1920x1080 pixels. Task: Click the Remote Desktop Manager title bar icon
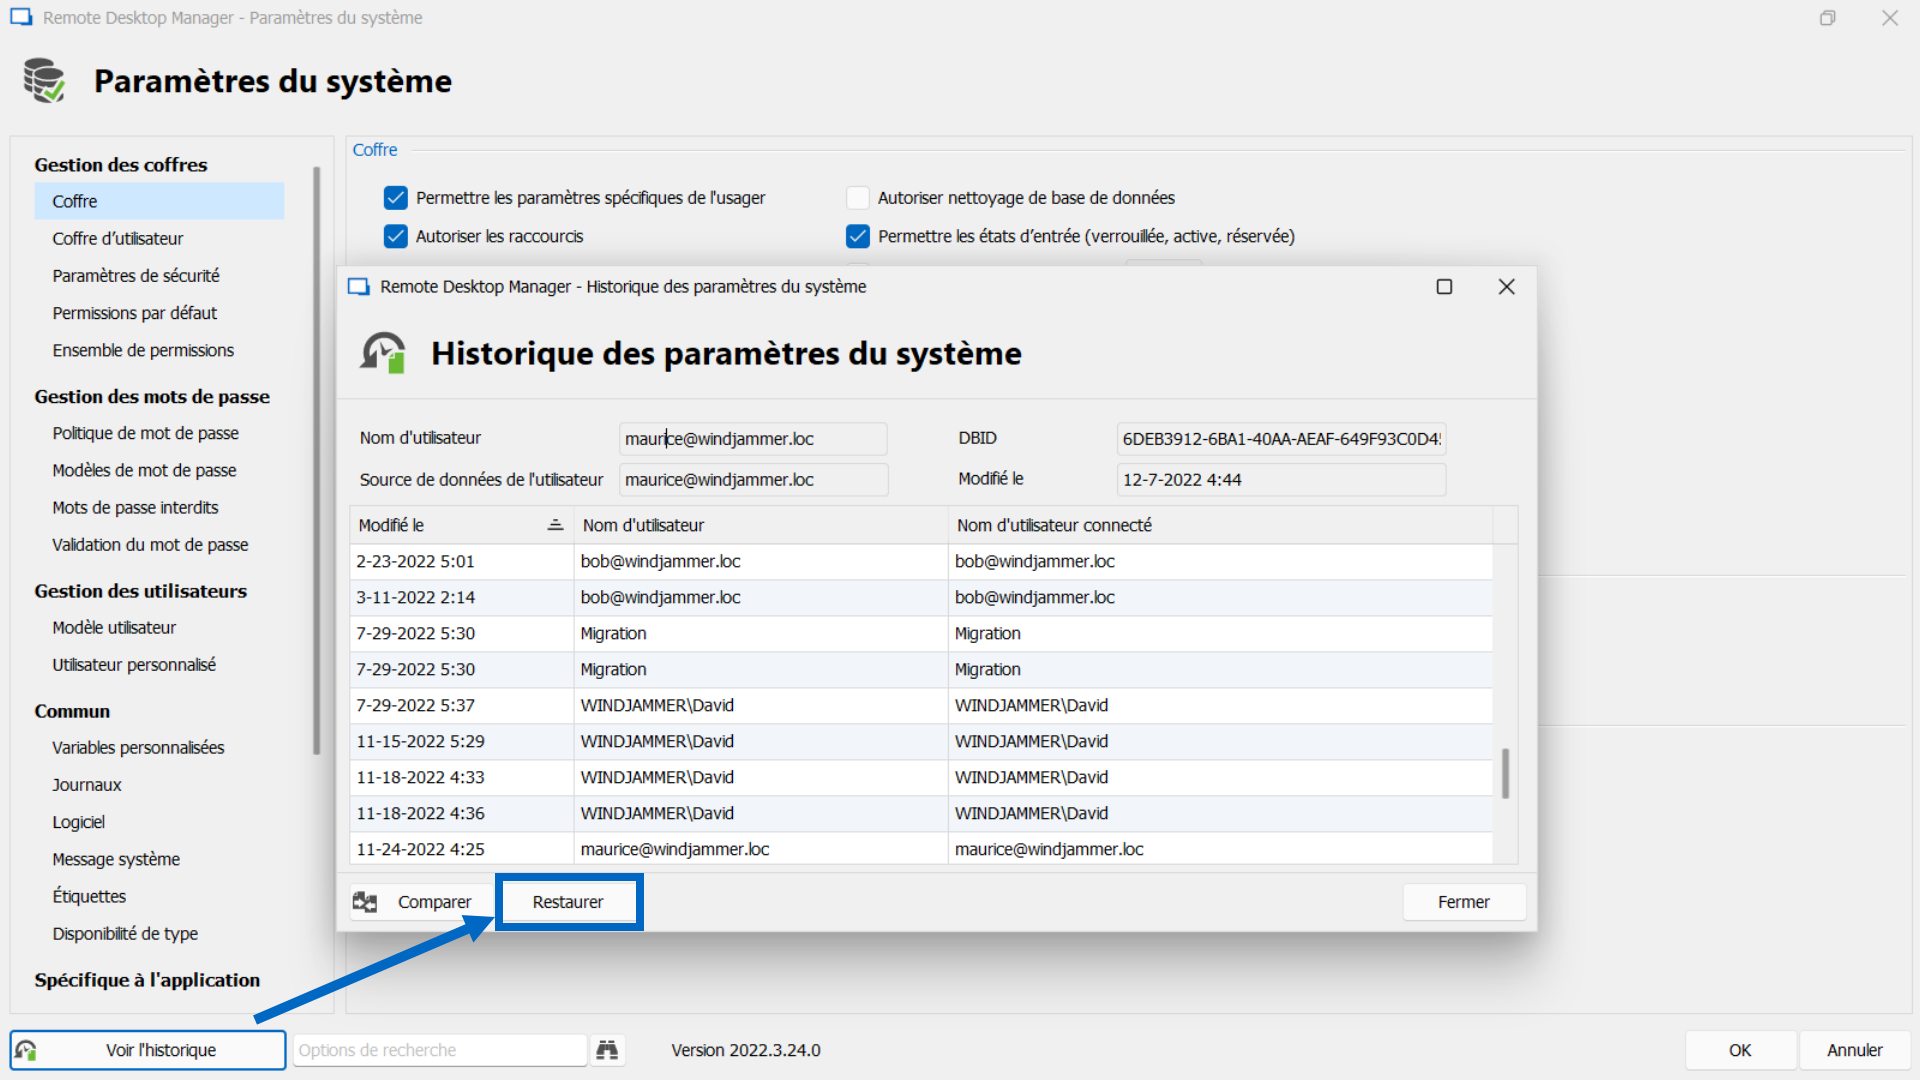click(21, 17)
